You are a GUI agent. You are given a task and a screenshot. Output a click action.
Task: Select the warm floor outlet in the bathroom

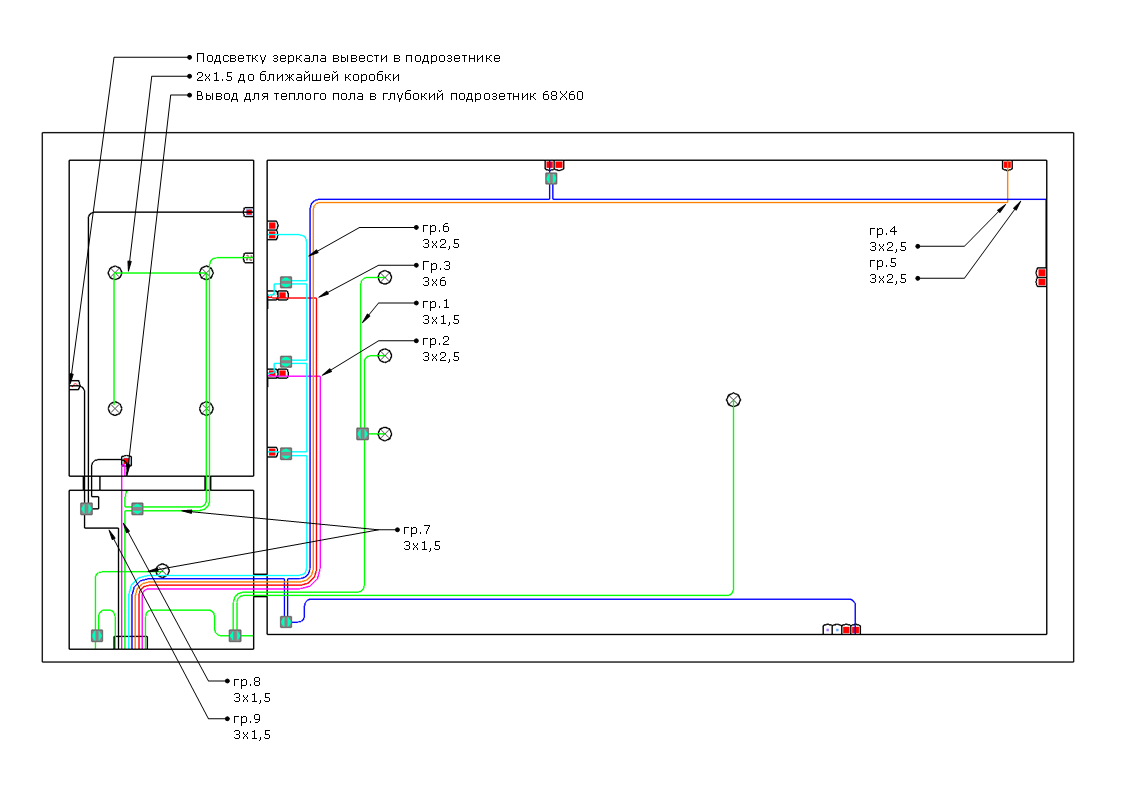pos(127,461)
